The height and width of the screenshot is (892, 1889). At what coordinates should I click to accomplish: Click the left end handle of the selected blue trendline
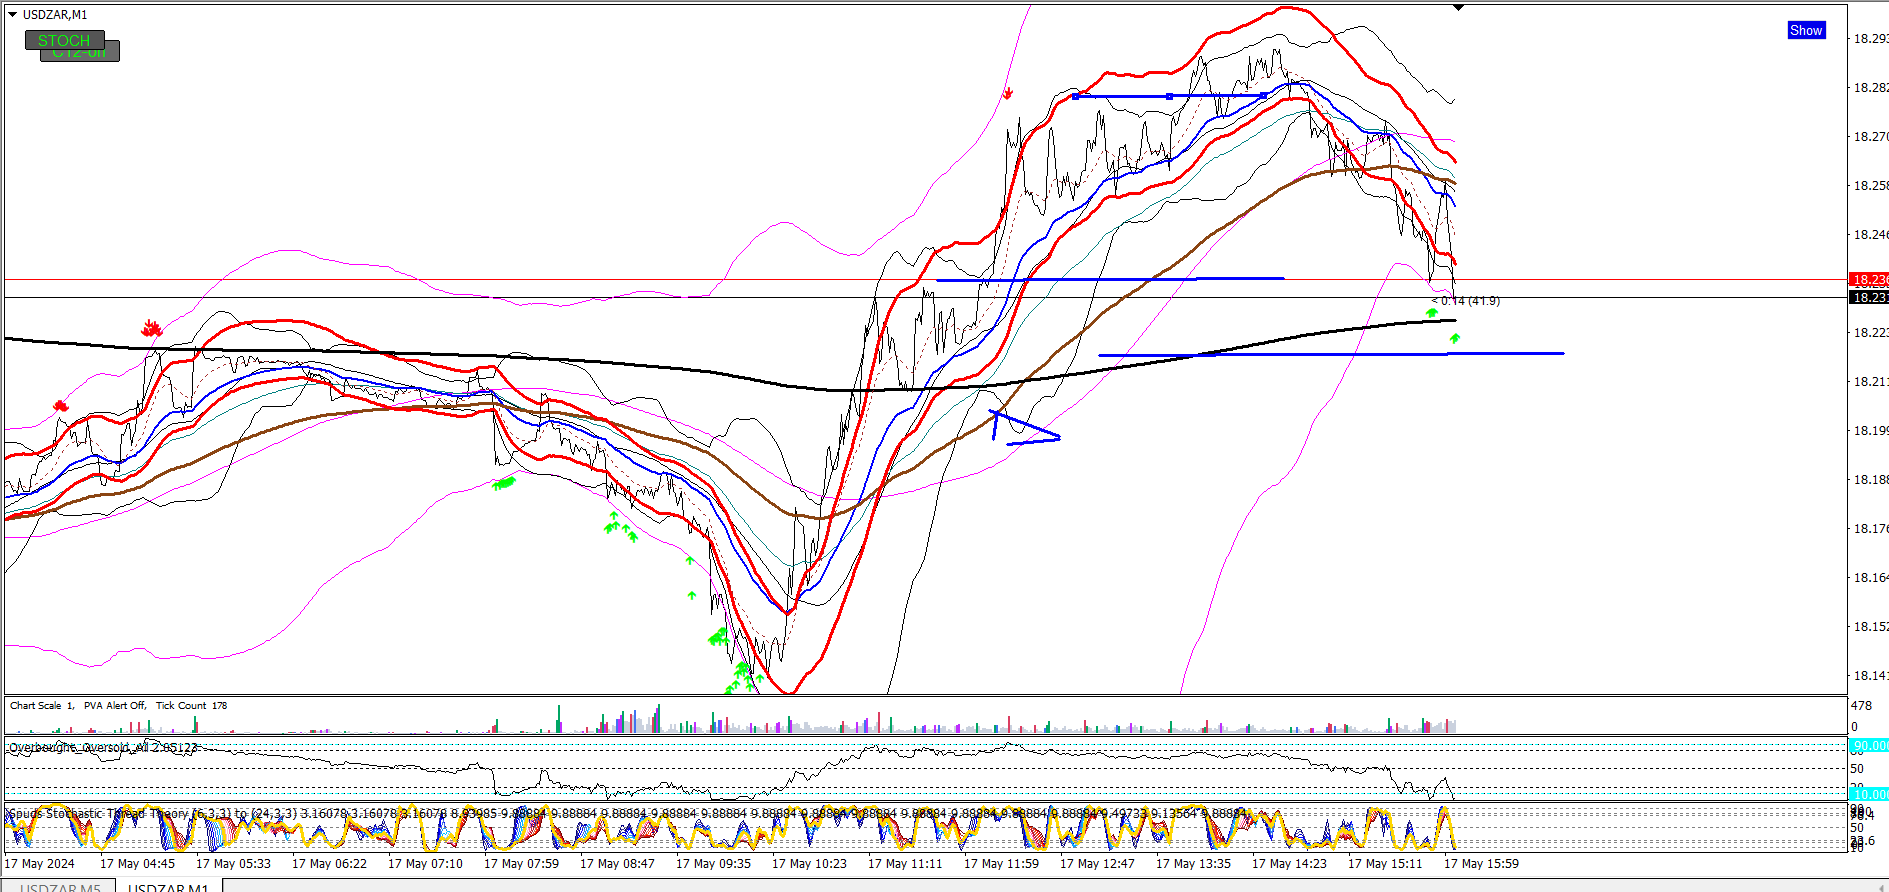coord(1074,96)
